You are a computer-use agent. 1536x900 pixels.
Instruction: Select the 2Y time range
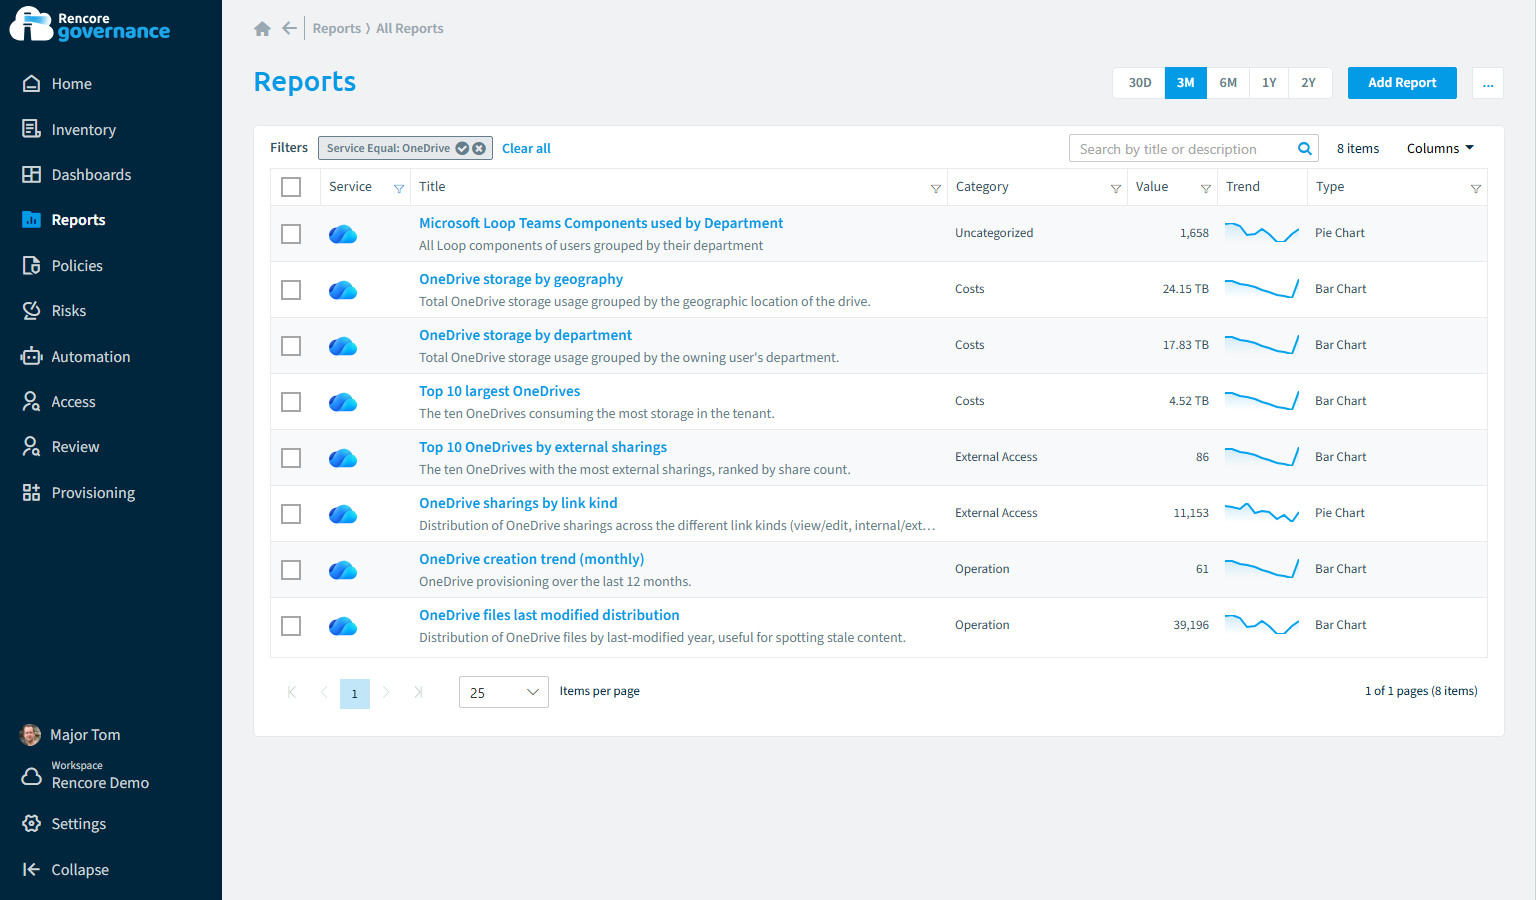pos(1309,83)
